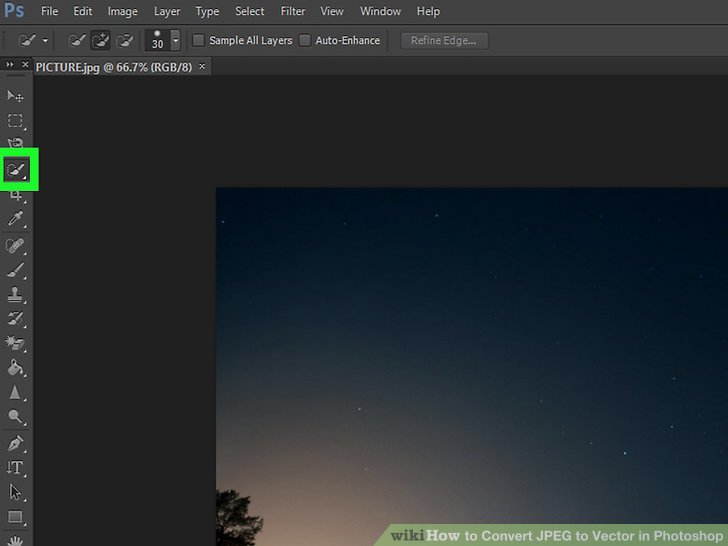Open the View menu

coord(332,11)
